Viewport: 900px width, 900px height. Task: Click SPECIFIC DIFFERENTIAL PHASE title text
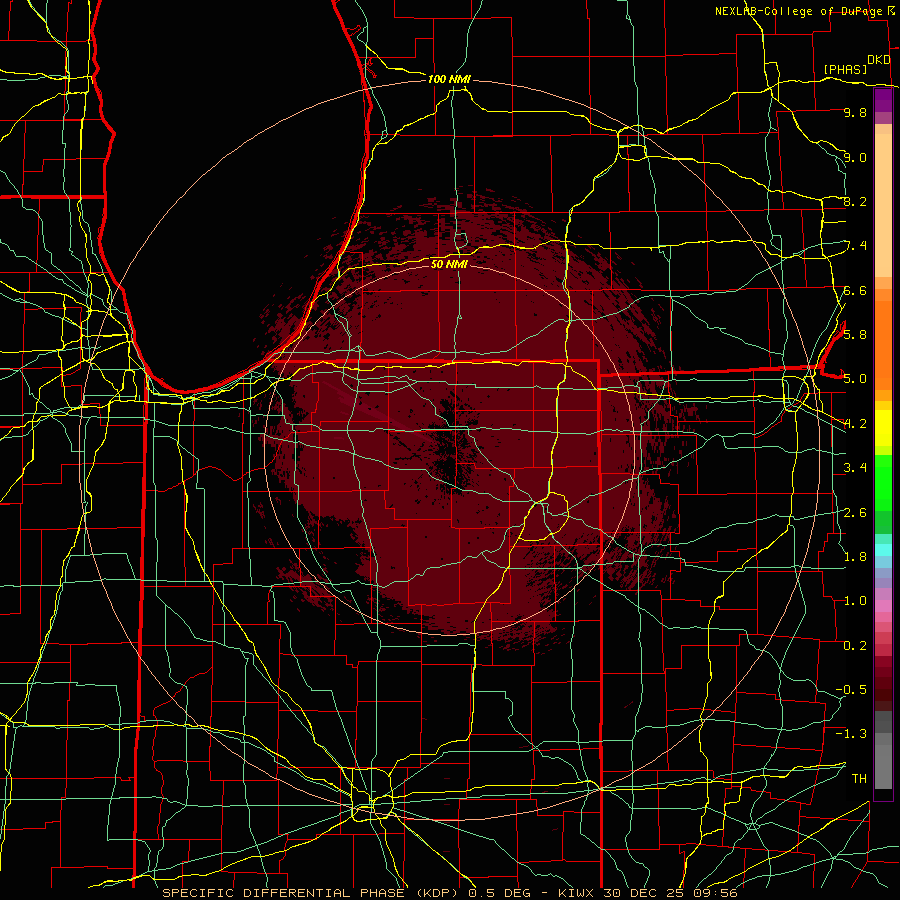tap(283, 893)
